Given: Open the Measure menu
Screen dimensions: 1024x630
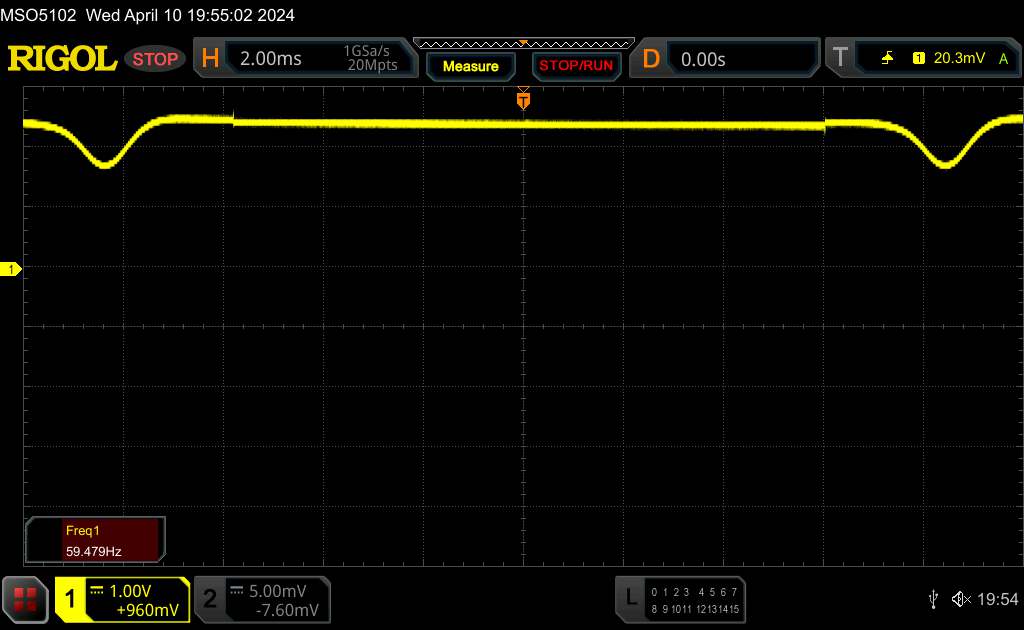Looking at the screenshot, I should pos(471,66).
